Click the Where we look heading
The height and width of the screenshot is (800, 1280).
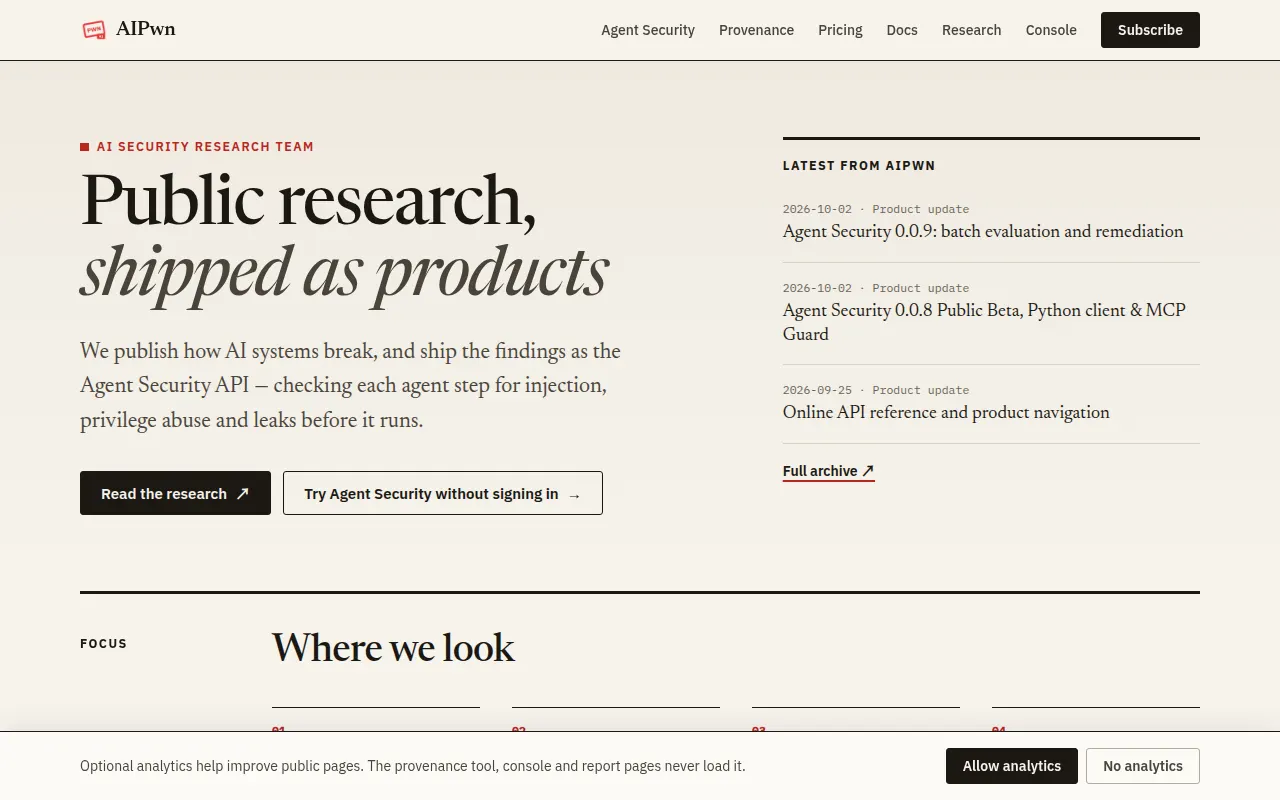click(393, 648)
